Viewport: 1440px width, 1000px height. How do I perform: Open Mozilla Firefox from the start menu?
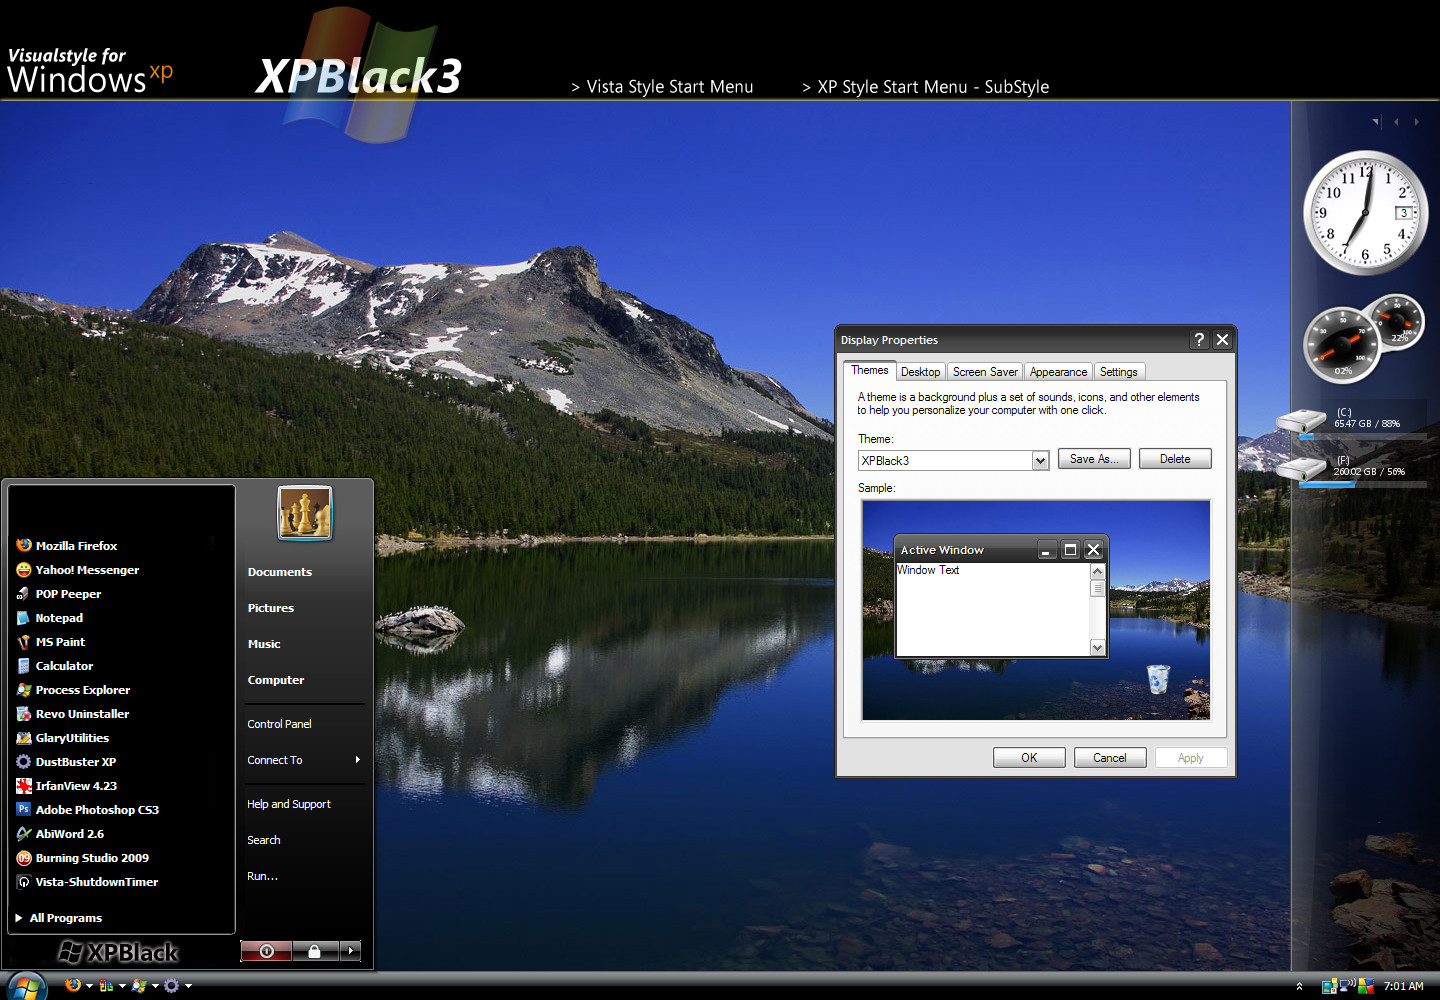click(67, 546)
